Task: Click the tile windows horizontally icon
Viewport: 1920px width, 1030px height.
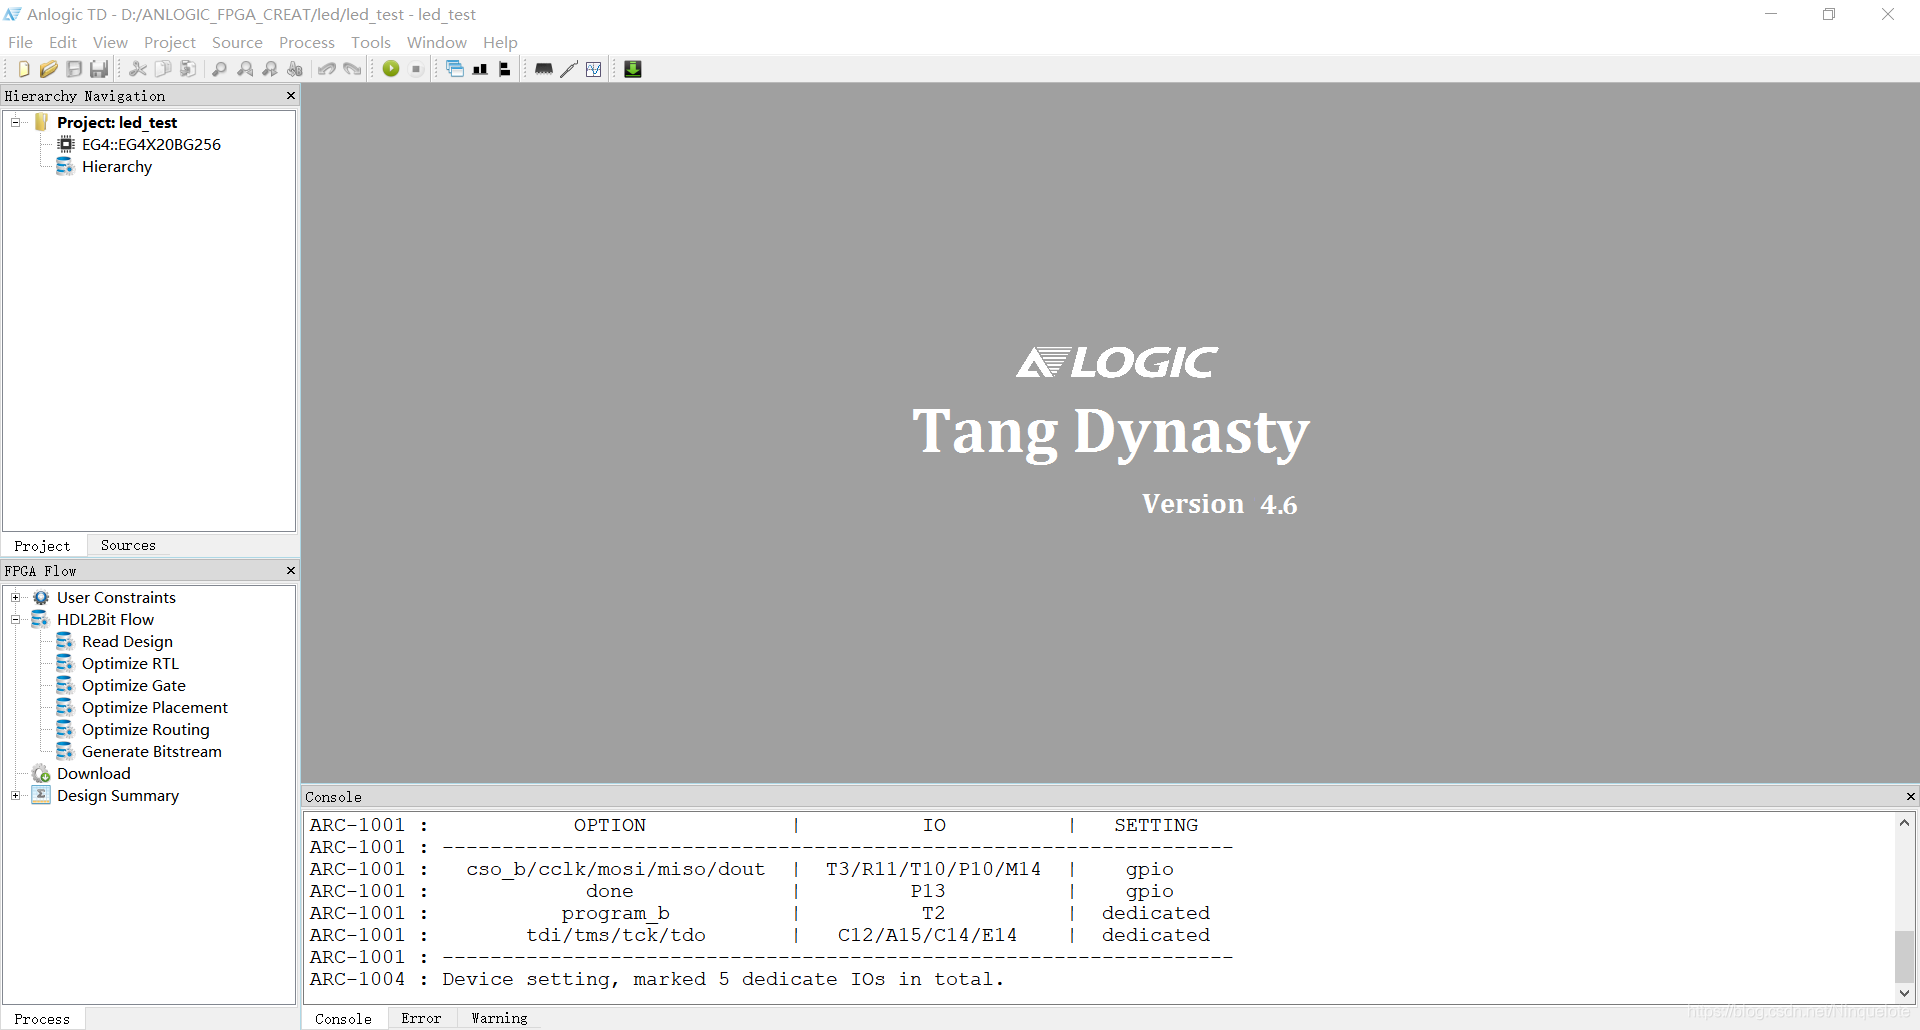Action: (480, 69)
